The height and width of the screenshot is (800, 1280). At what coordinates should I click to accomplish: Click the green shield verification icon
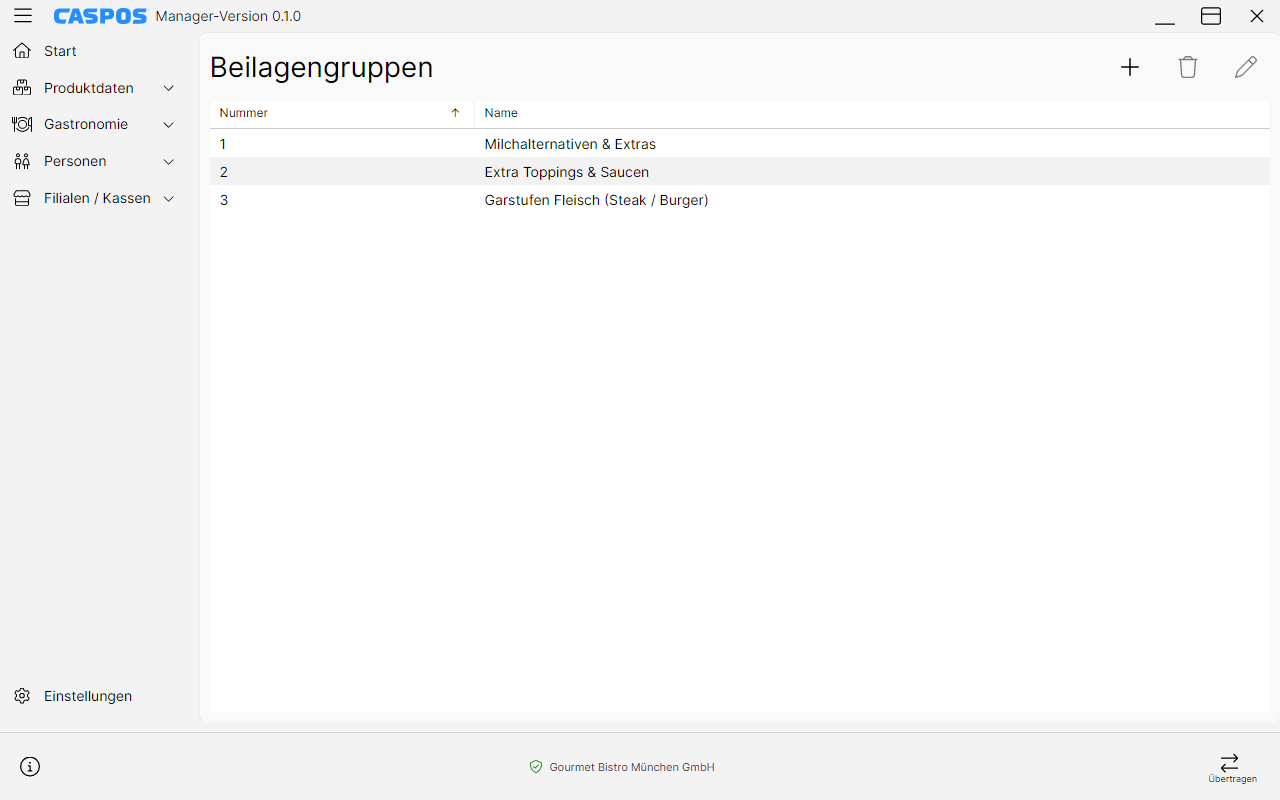pos(536,767)
